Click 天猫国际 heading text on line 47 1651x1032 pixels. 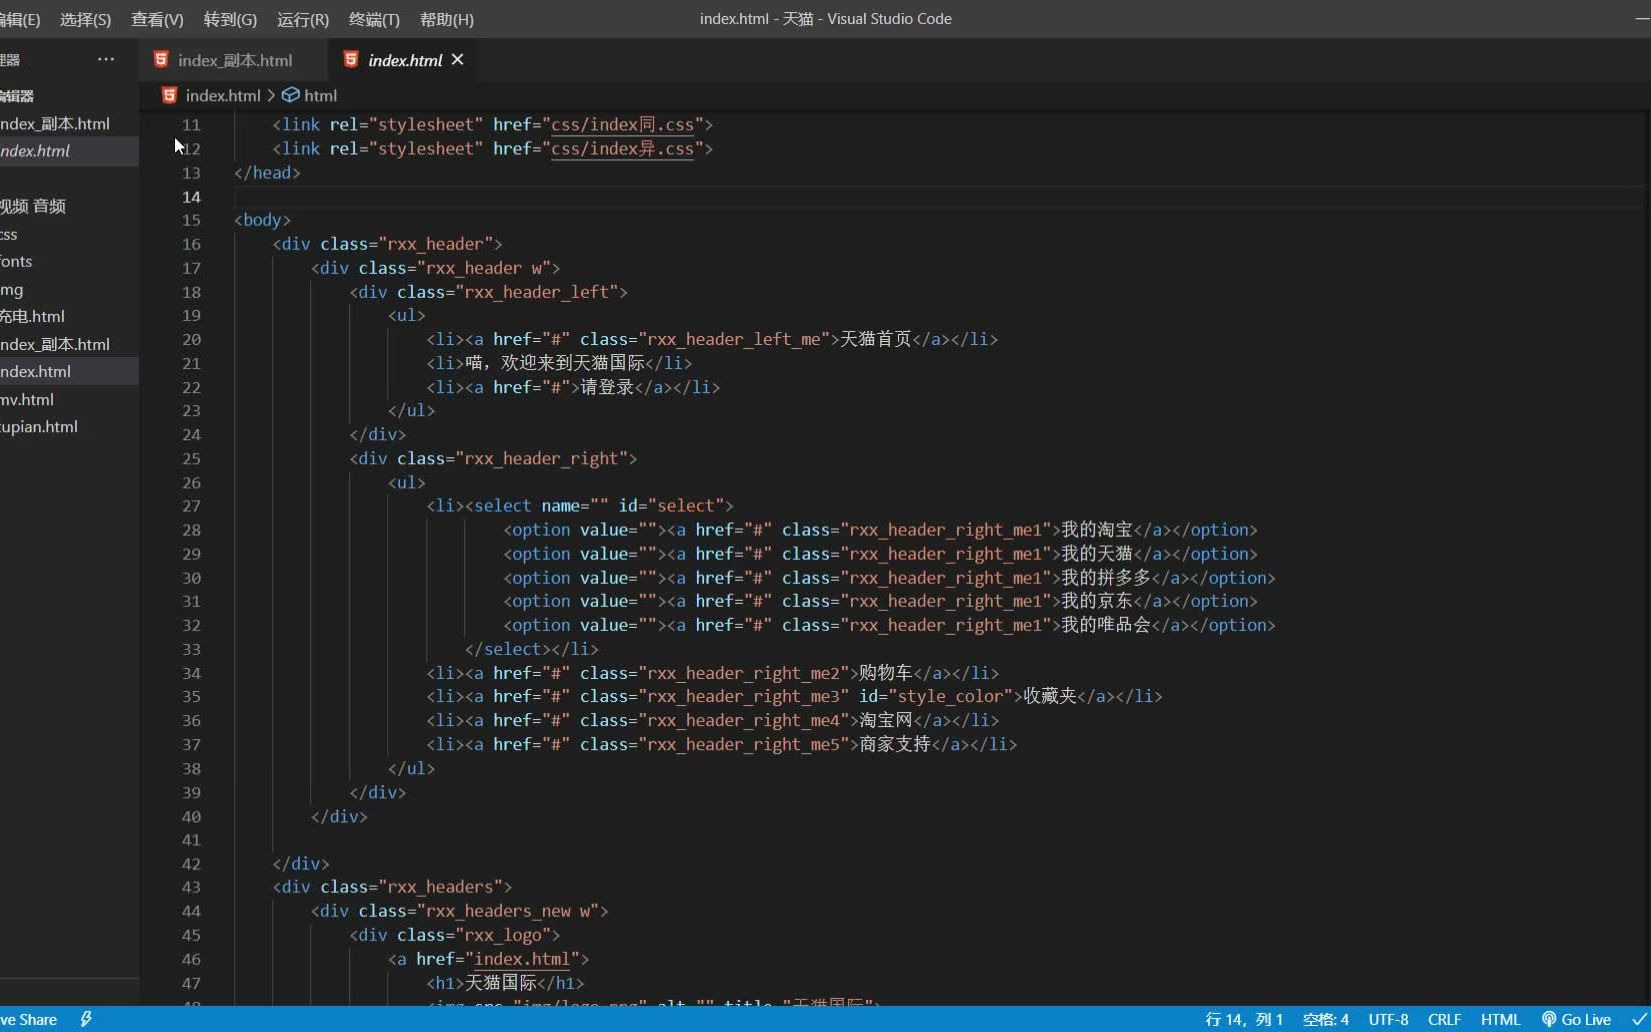pos(500,983)
